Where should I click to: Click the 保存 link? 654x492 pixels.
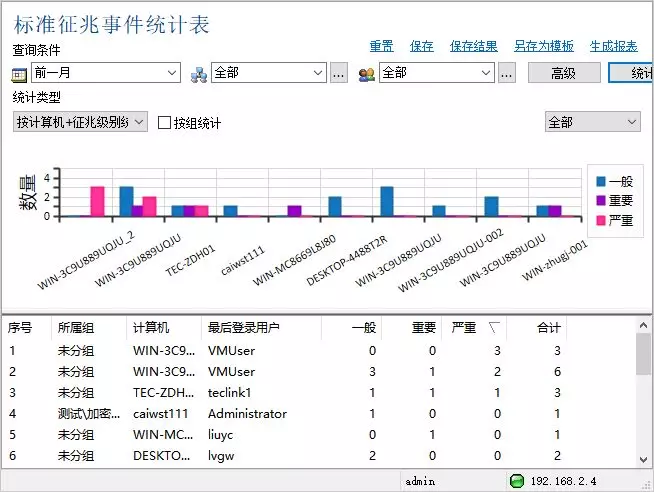pyautogui.click(x=422, y=46)
